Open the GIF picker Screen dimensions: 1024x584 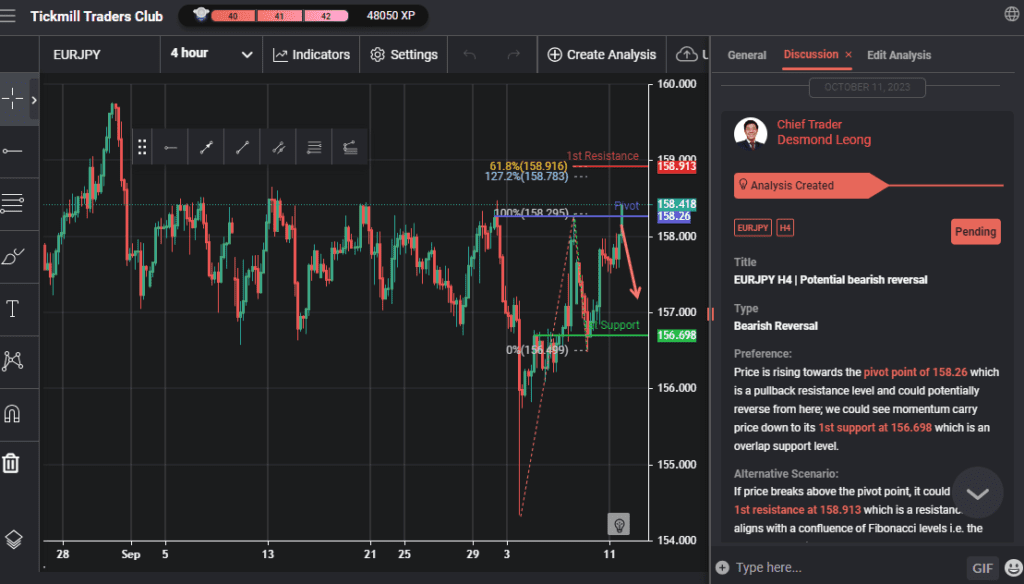[x=982, y=568]
